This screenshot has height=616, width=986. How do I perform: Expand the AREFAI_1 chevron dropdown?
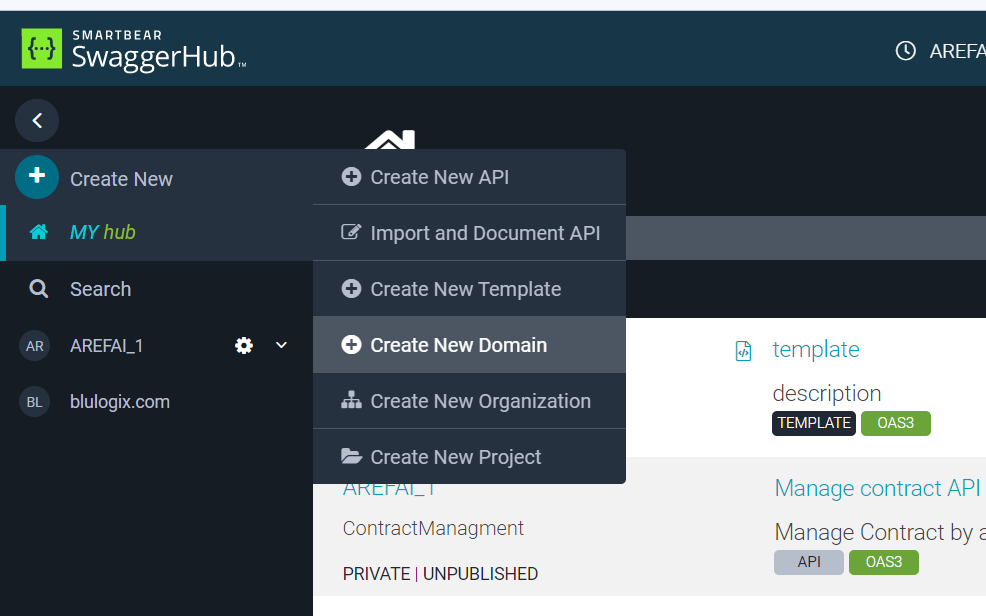click(x=281, y=345)
